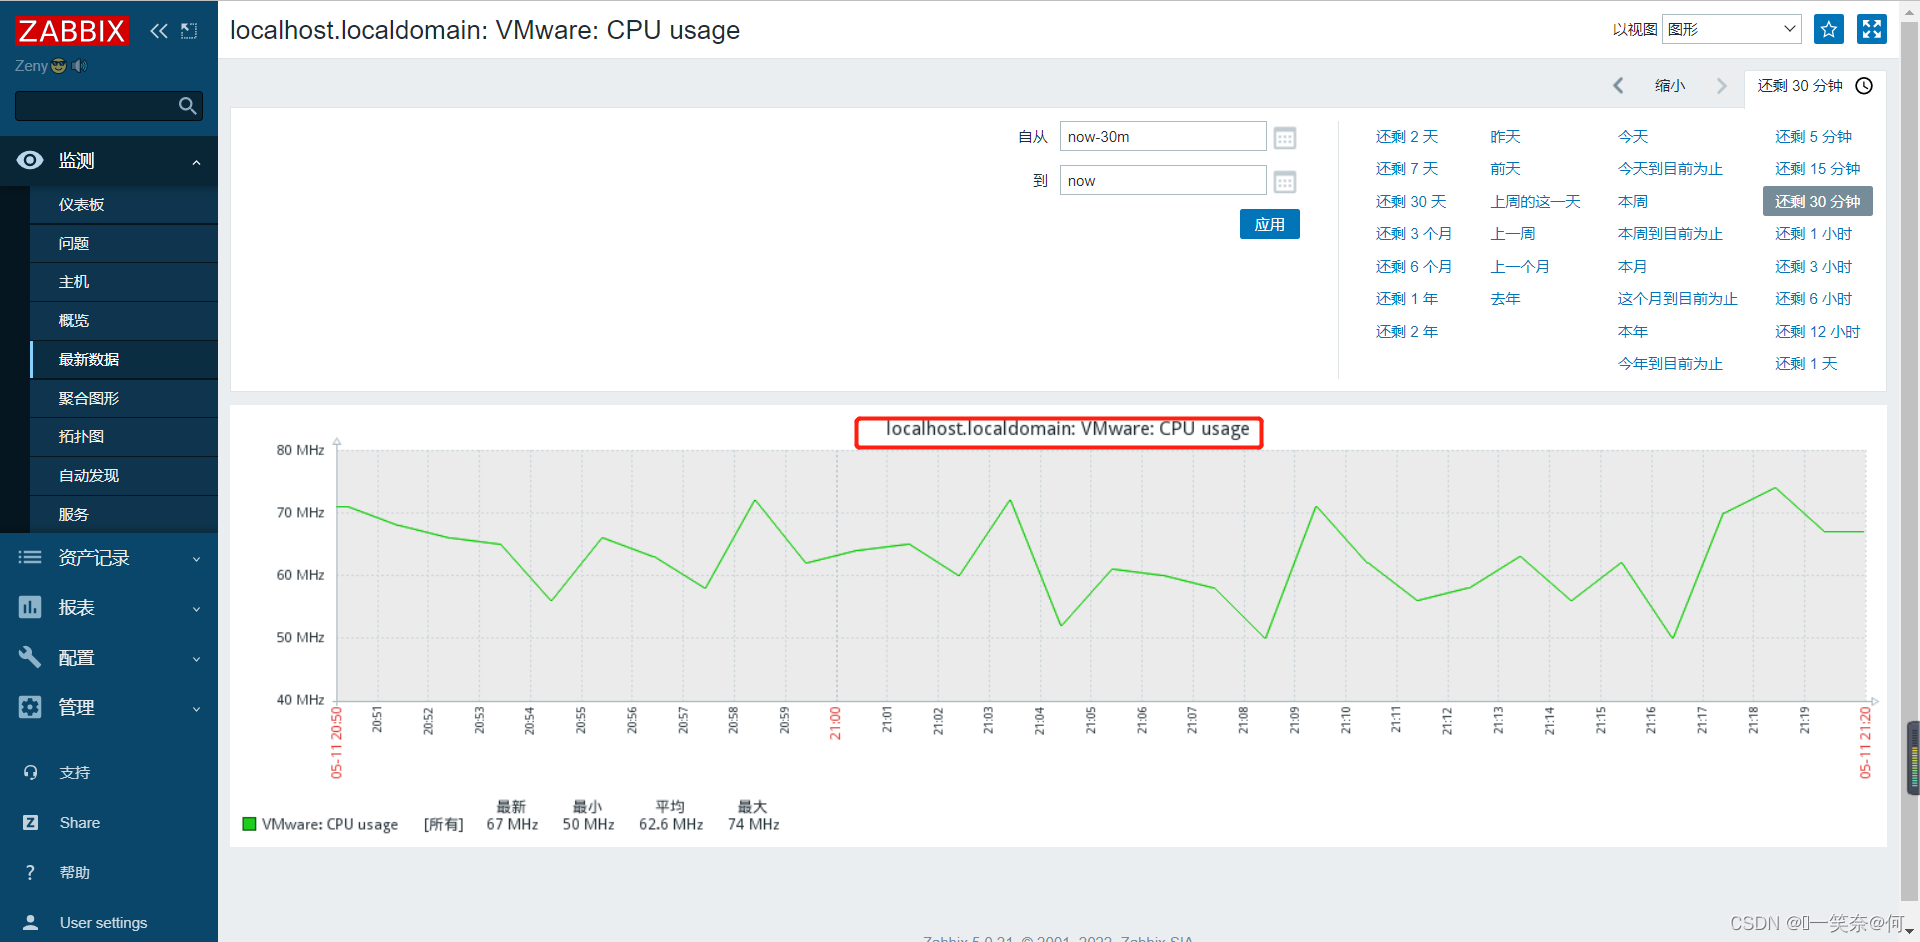Image resolution: width=1920 pixels, height=942 pixels.
Task: Select the 还剩 2 天 preset
Action: (1407, 137)
